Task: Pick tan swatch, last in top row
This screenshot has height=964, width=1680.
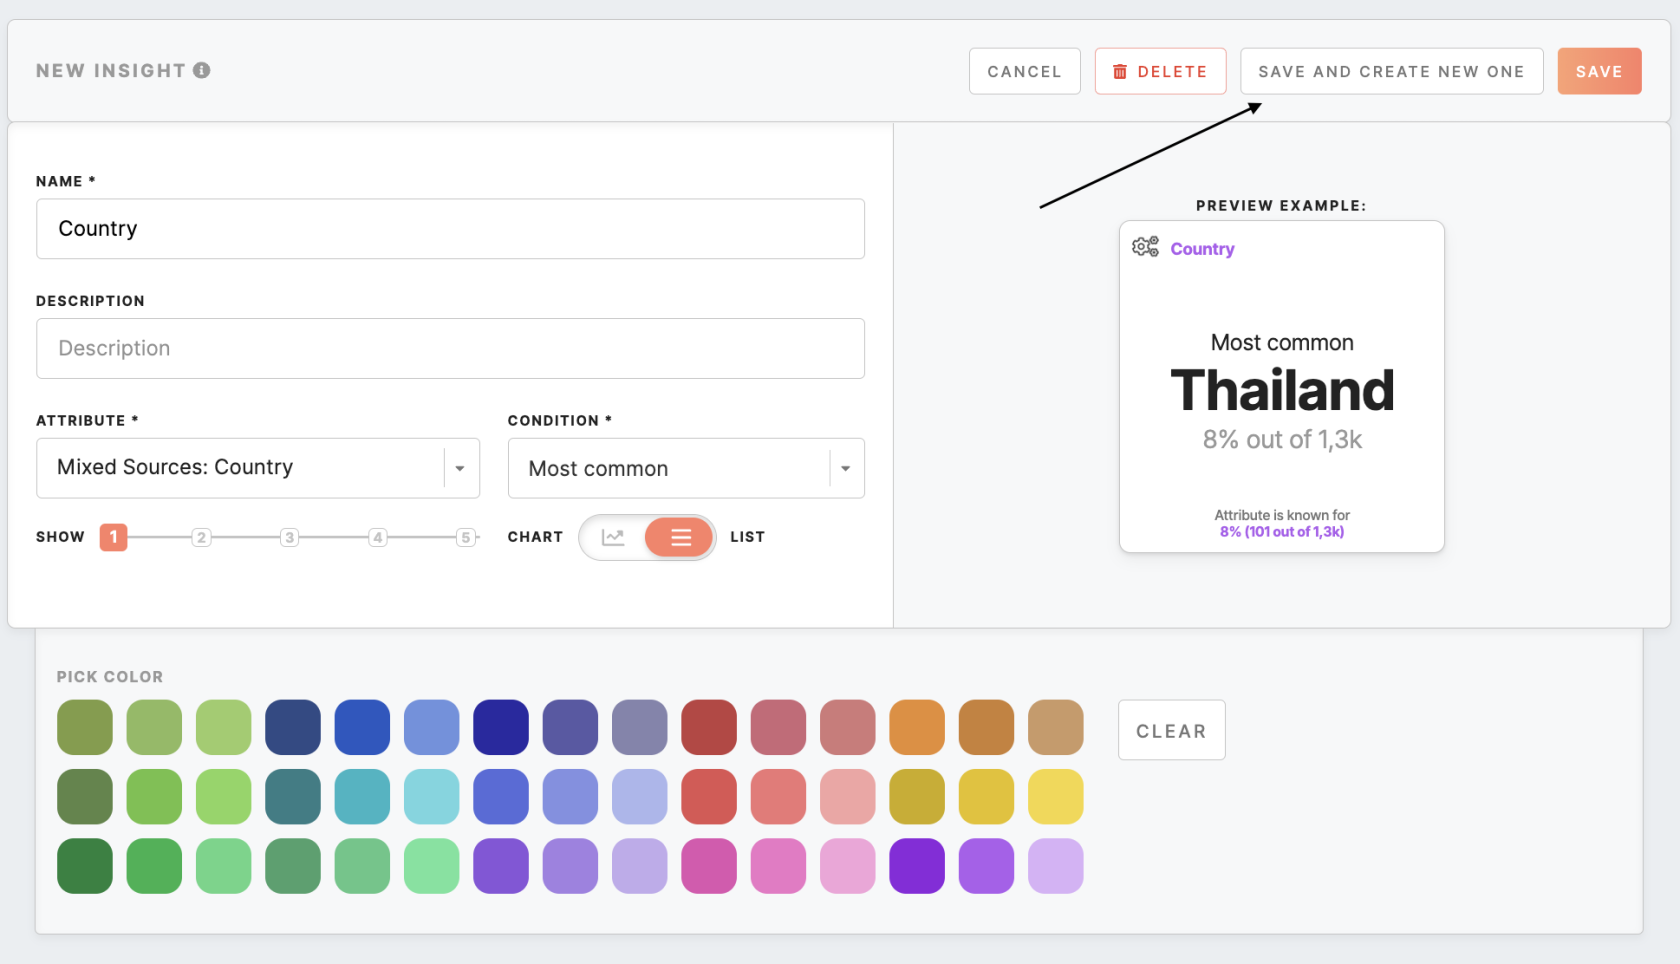Action: pos(1056,727)
